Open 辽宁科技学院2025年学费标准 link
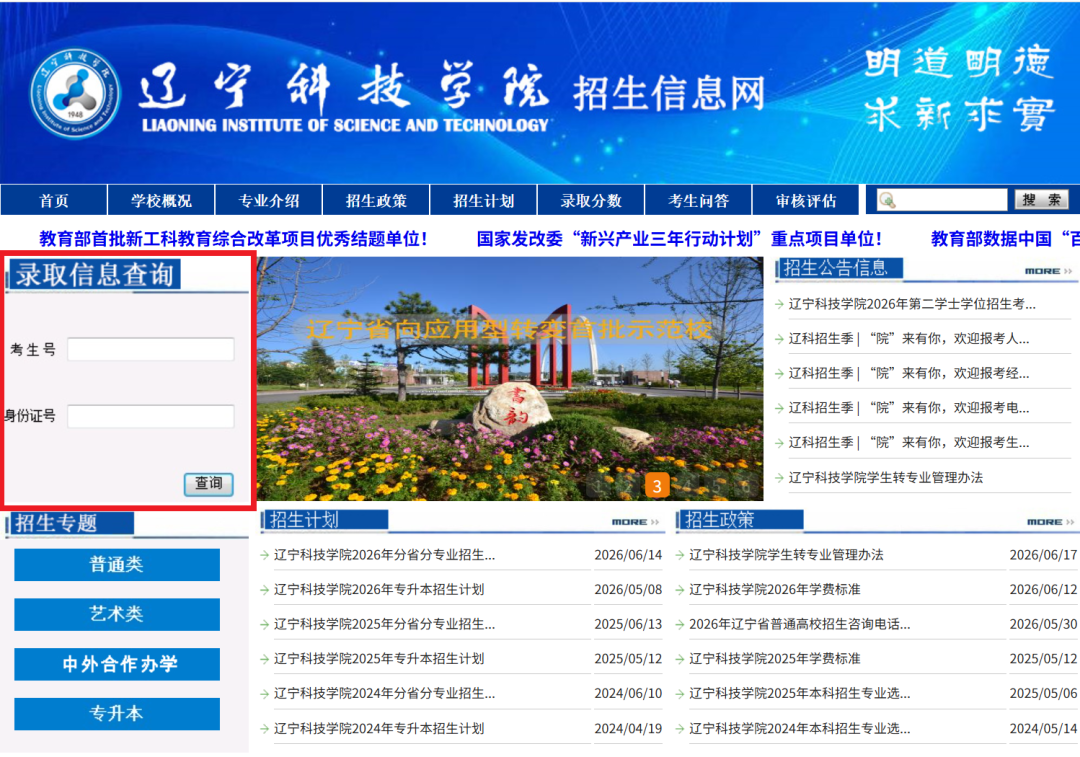This screenshot has width=1080, height=757. pos(775,659)
